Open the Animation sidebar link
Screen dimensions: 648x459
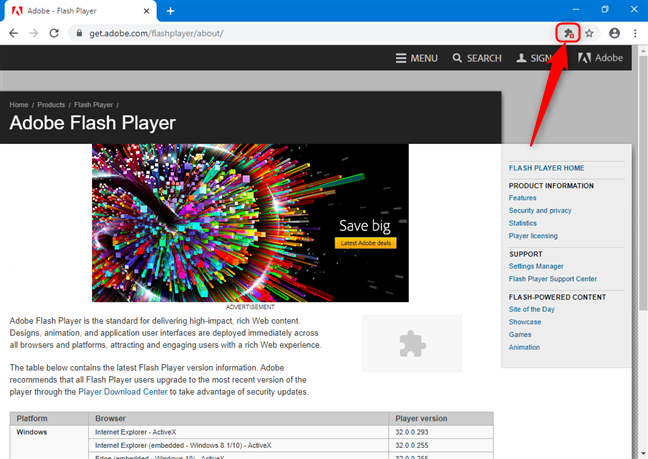524,347
